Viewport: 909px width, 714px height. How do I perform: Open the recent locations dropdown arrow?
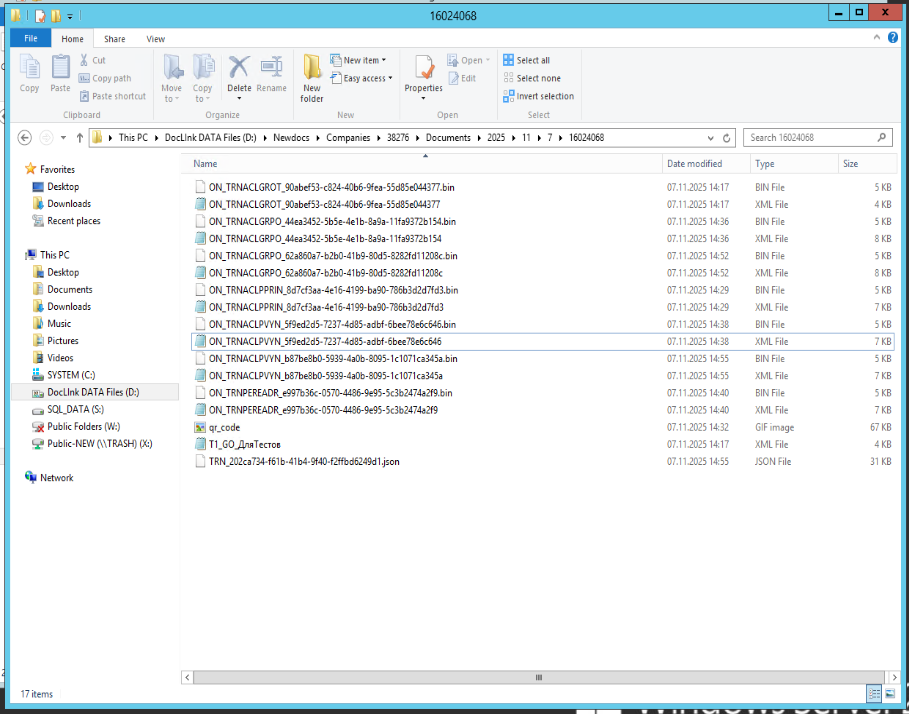pyautogui.click(x=63, y=138)
